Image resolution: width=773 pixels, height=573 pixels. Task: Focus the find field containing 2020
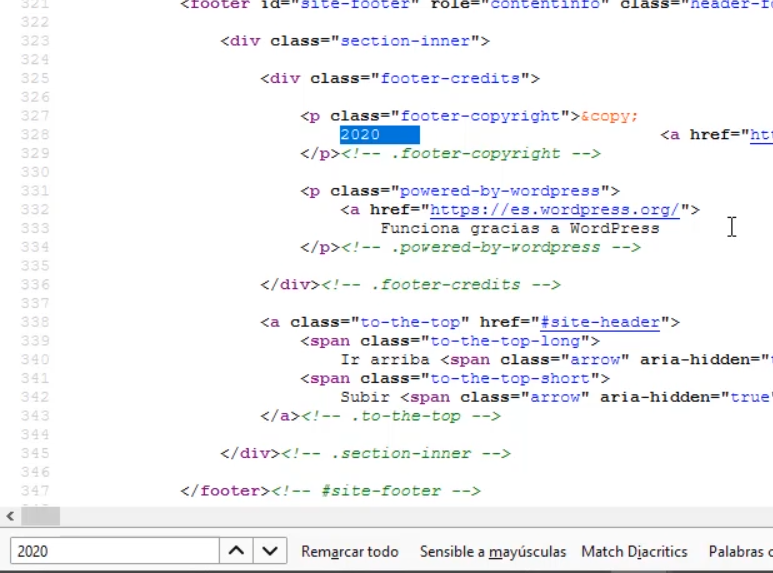pyautogui.click(x=115, y=551)
